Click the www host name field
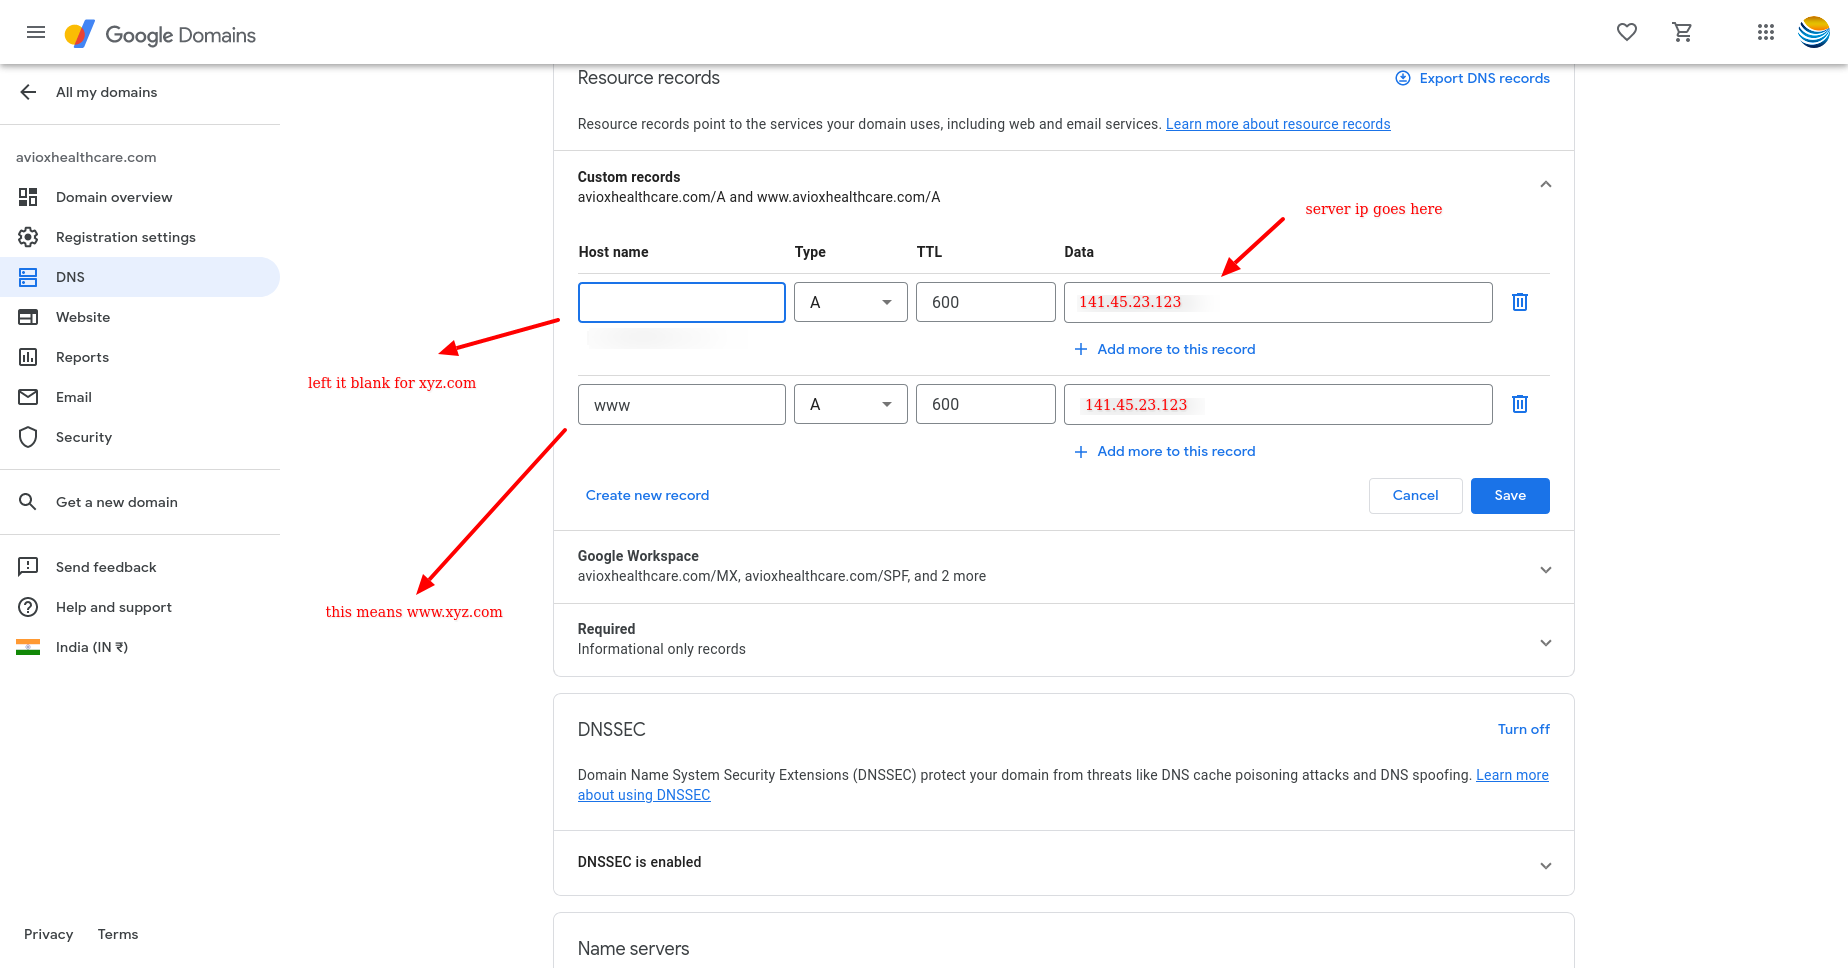Screen dimensions: 1848x968 pyautogui.click(x=682, y=404)
